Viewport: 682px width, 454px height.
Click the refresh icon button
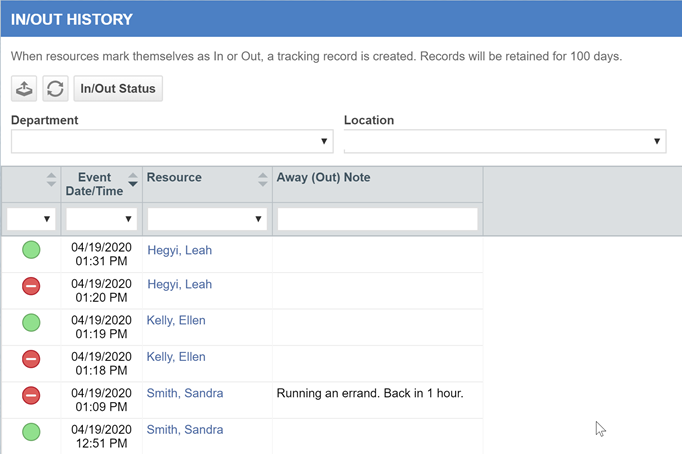click(x=55, y=89)
